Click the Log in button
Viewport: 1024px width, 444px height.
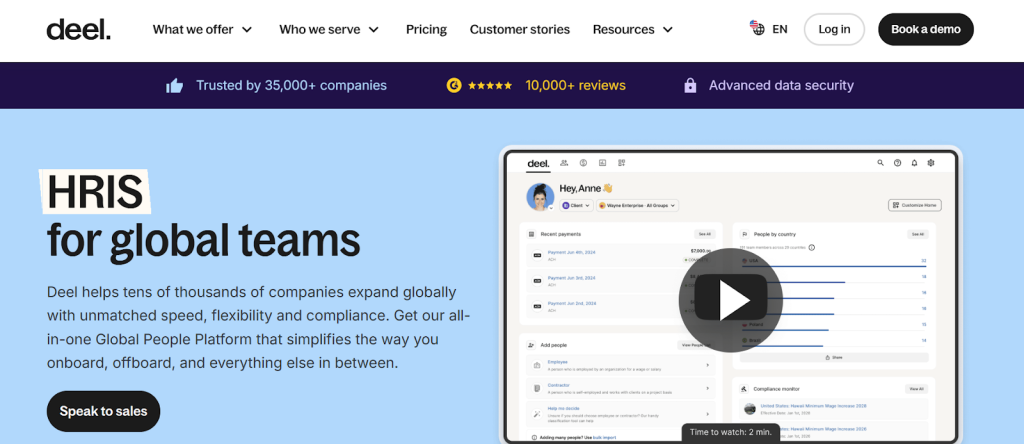click(x=834, y=29)
